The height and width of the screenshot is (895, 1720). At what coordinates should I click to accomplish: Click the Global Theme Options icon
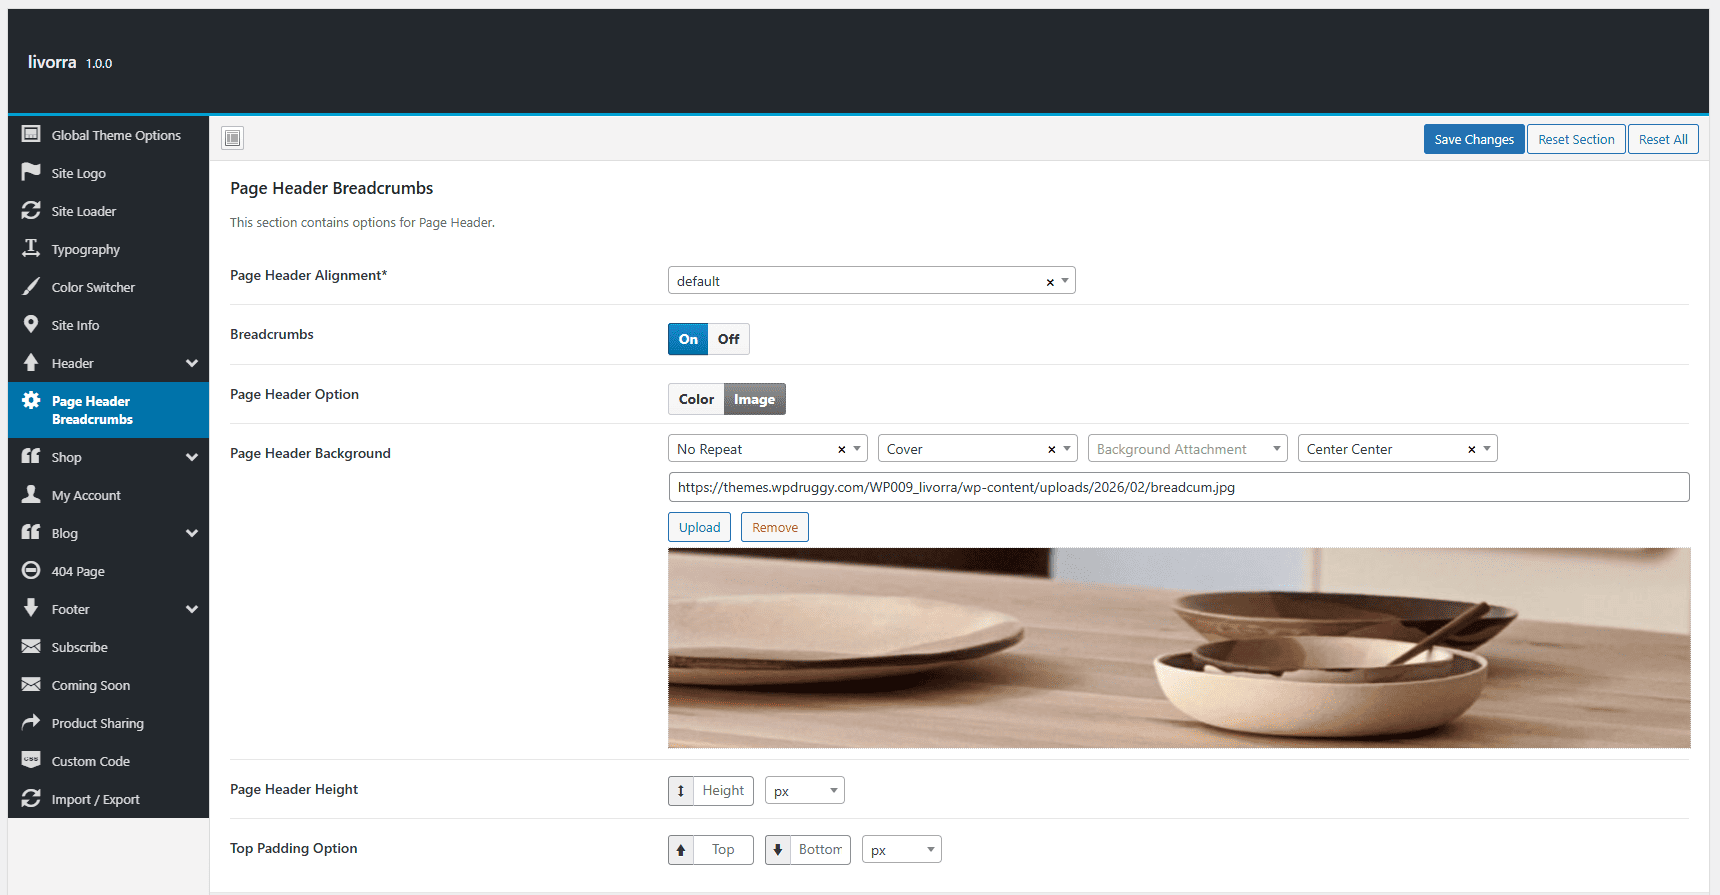coord(31,134)
